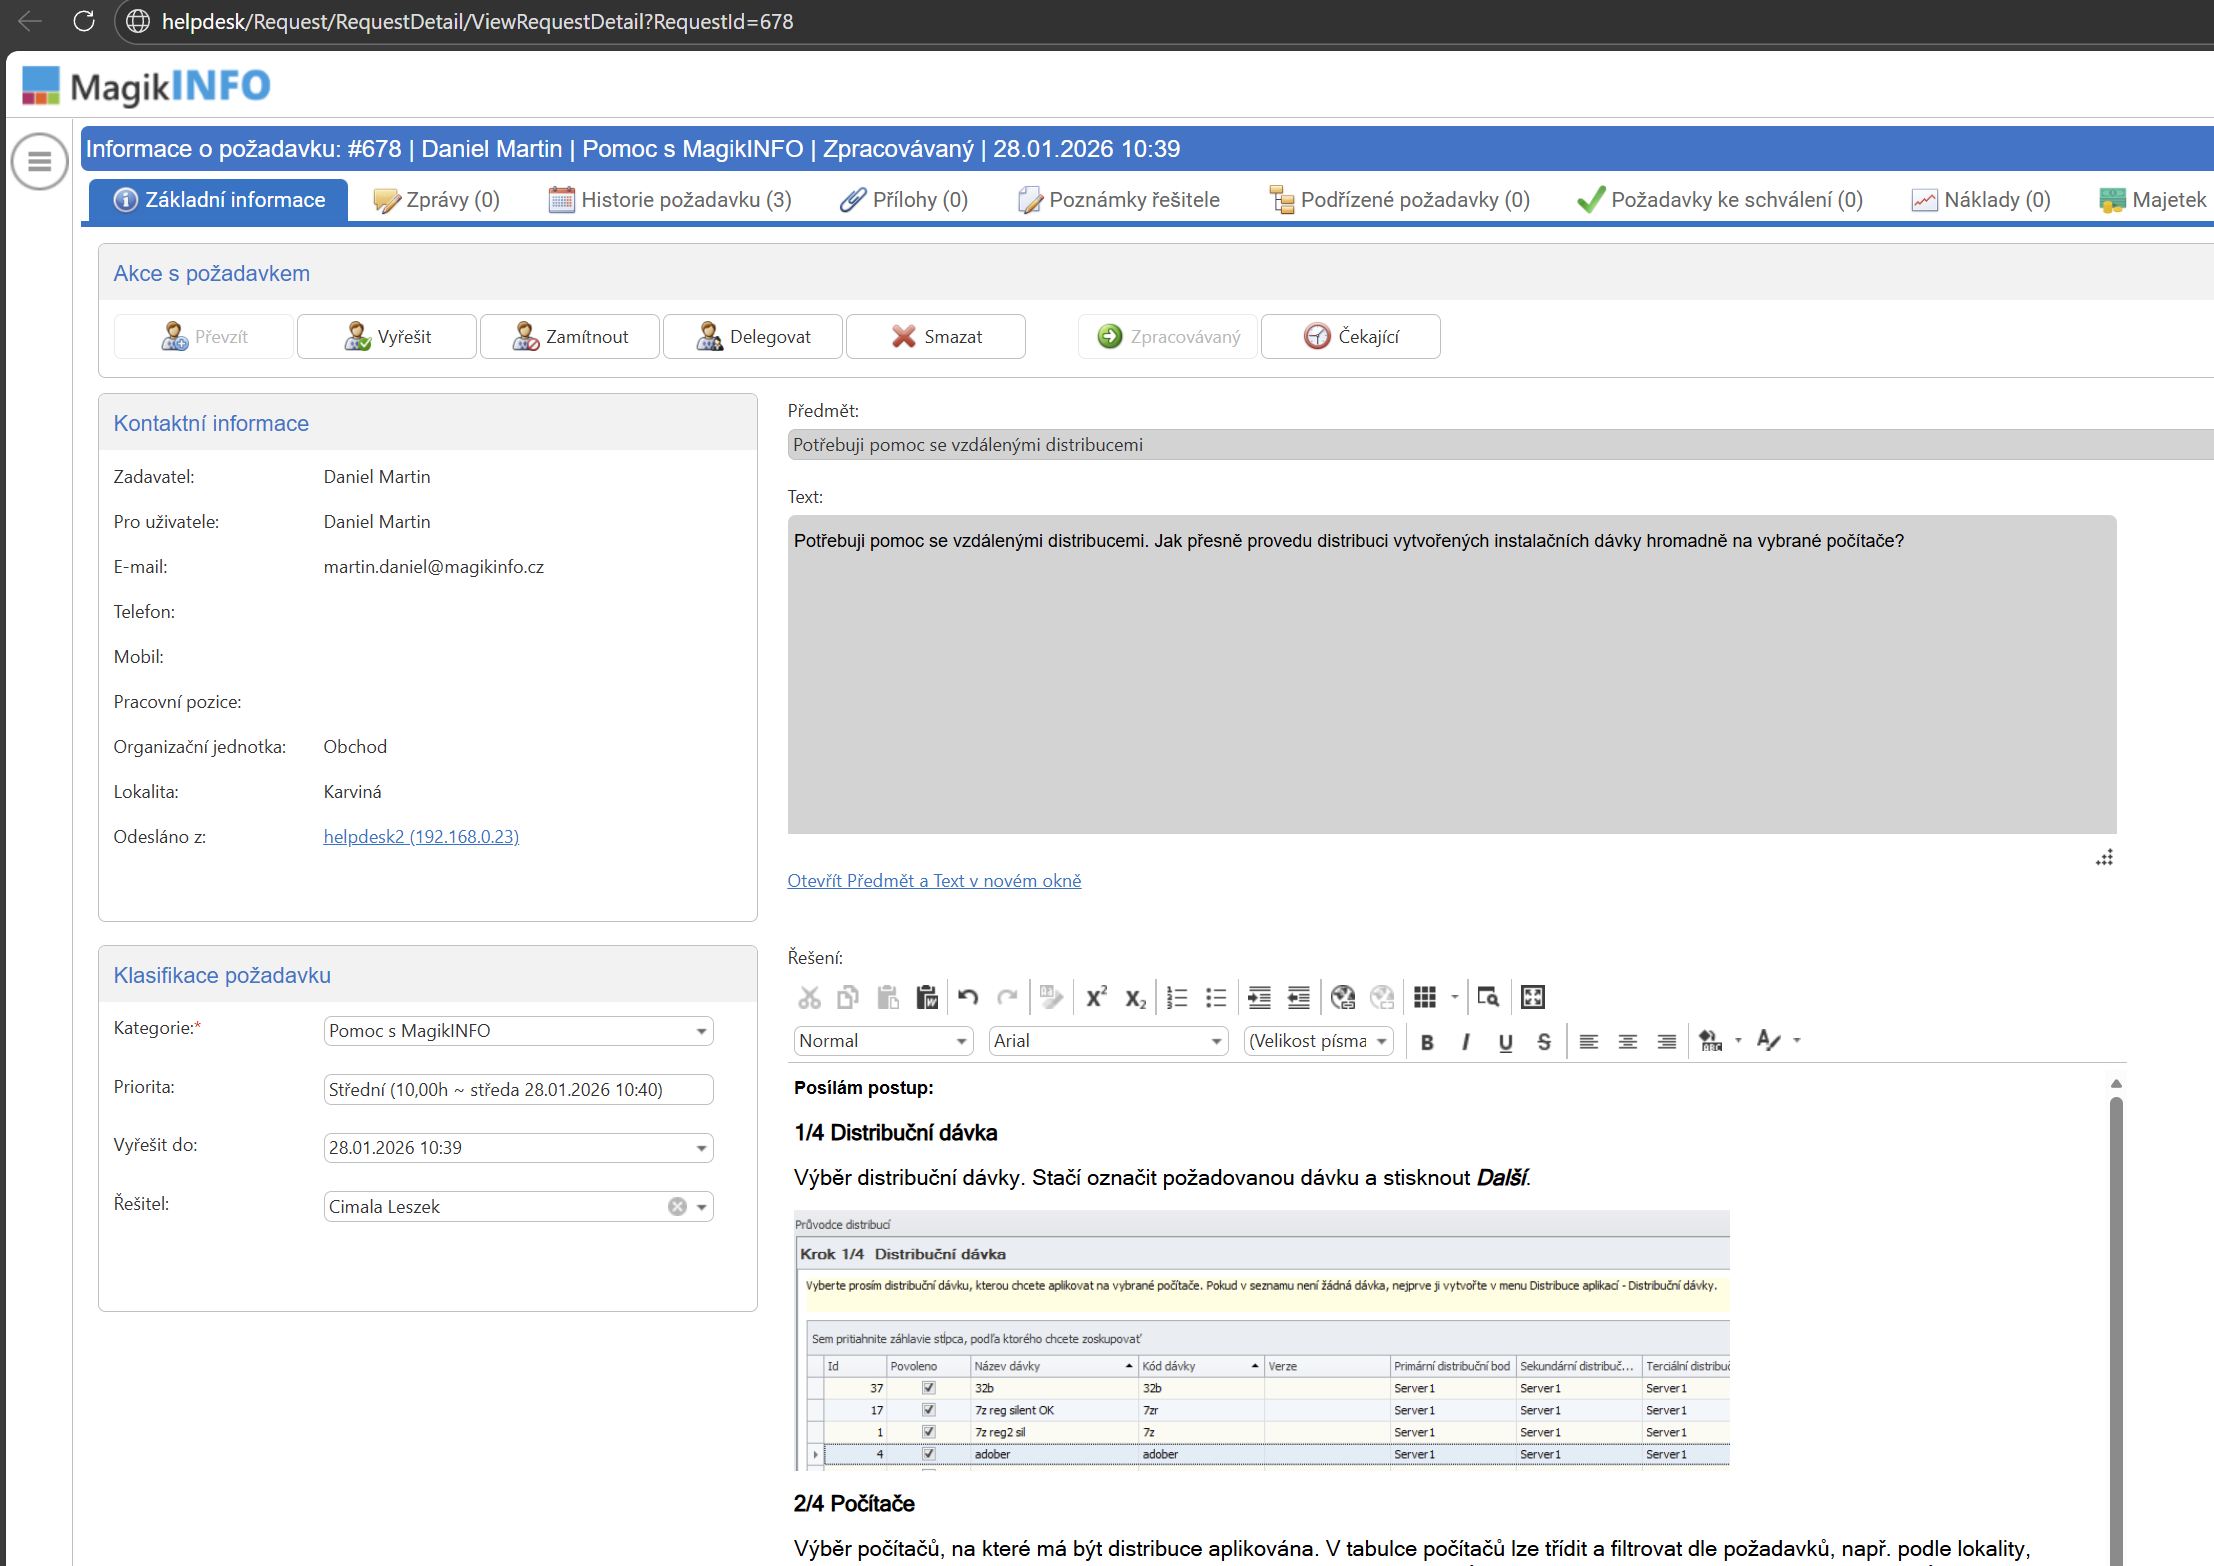Apply superscript formatting in the editor
The width and height of the screenshot is (2214, 1566).
click(x=1096, y=997)
